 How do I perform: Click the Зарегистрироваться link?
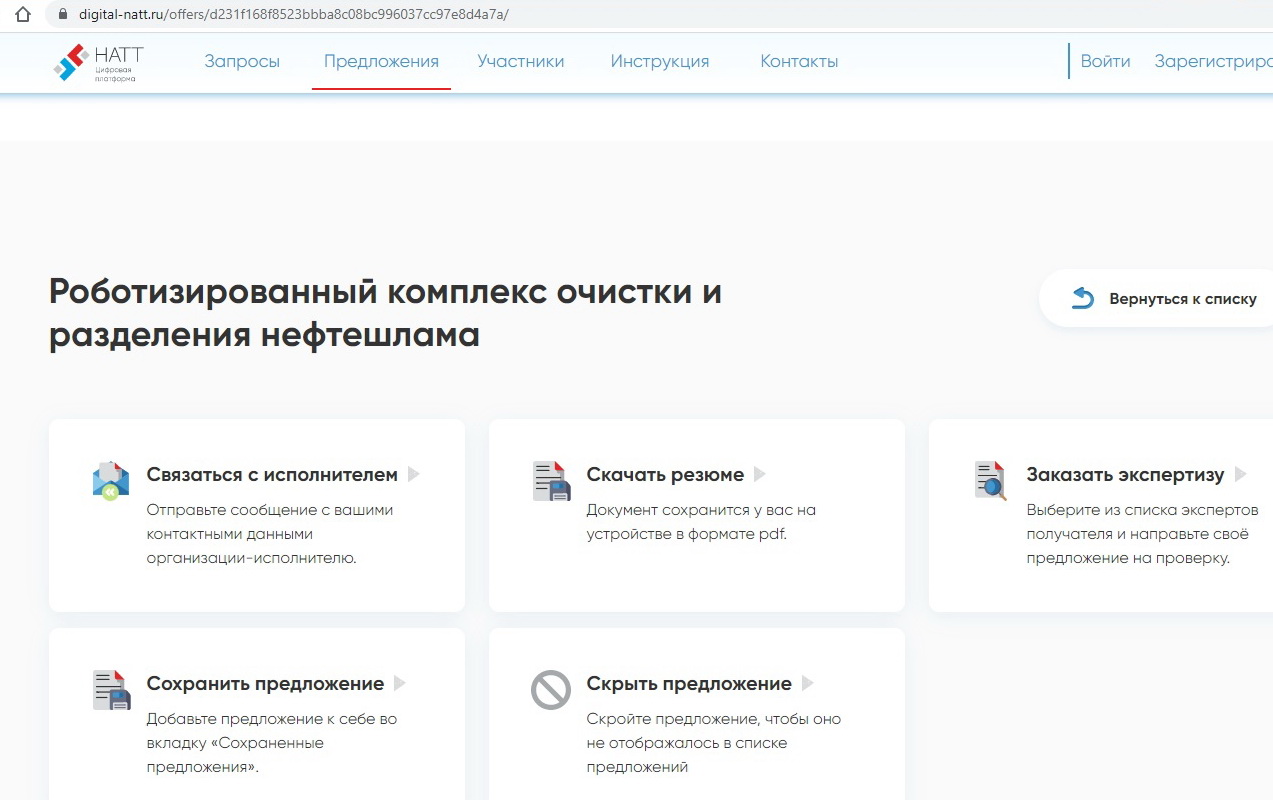coord(1213,61)
